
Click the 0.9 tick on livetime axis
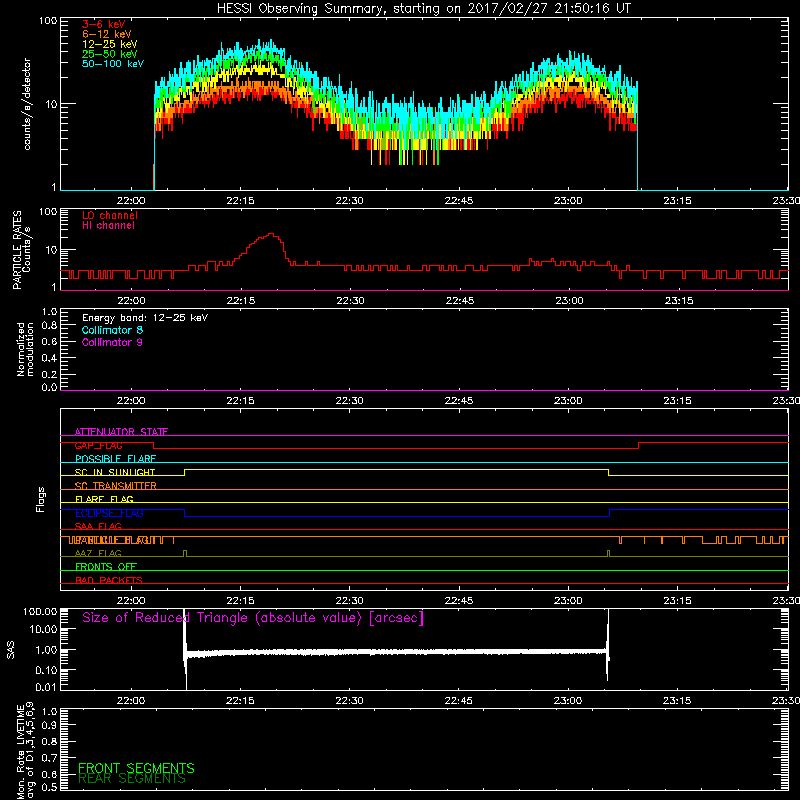[x=49, y=726]
